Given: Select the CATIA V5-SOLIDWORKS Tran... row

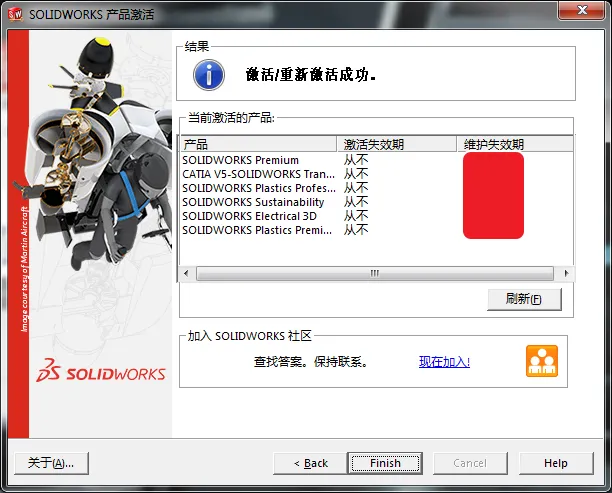Looking at the screenshot, I should [x=377, y=174].
